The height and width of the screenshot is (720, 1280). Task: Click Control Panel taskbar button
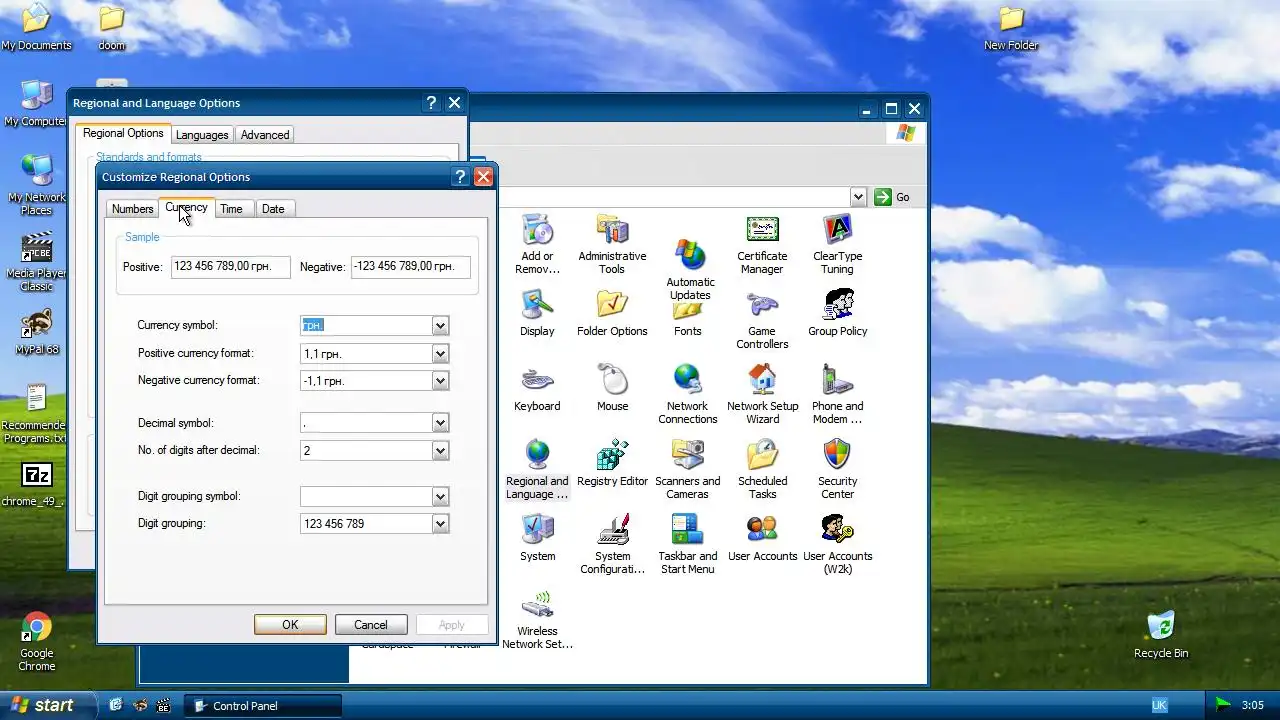coord(264,706)
